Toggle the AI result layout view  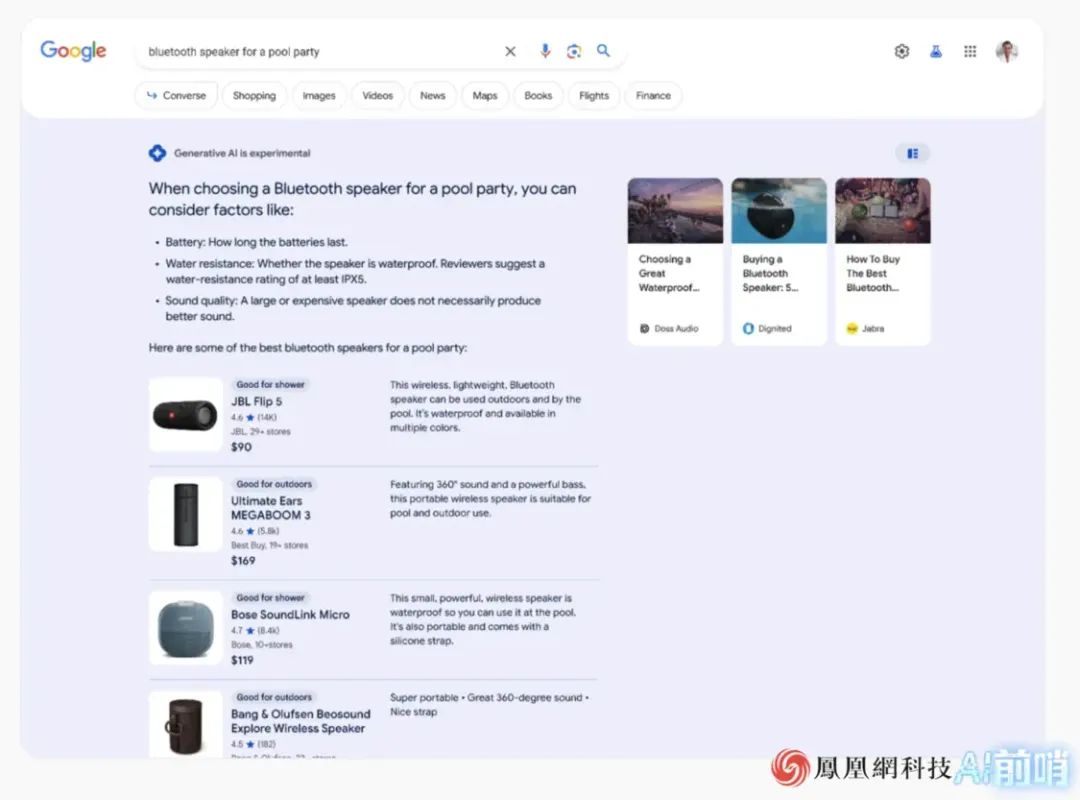click(x=912, y=153)
